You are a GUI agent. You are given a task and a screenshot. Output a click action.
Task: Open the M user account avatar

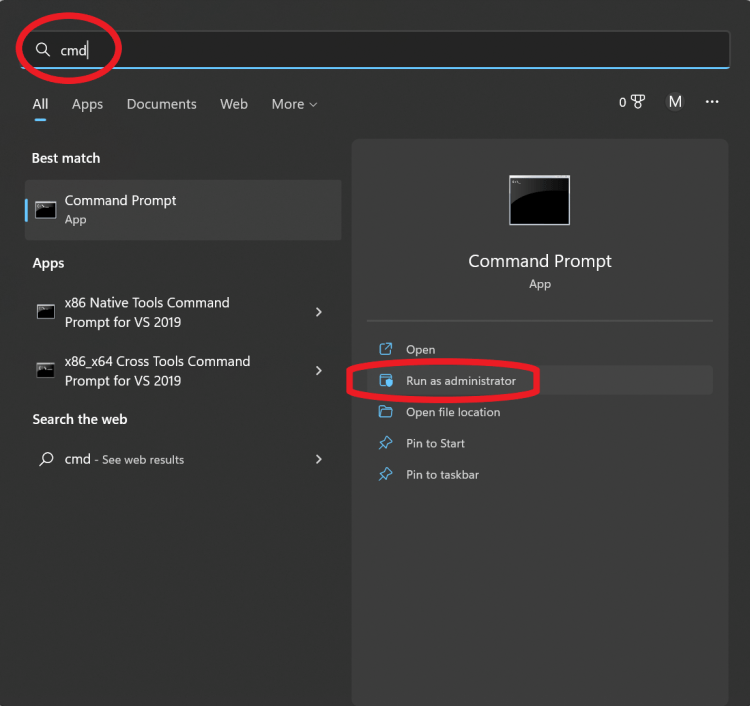[x=675, y=102]
